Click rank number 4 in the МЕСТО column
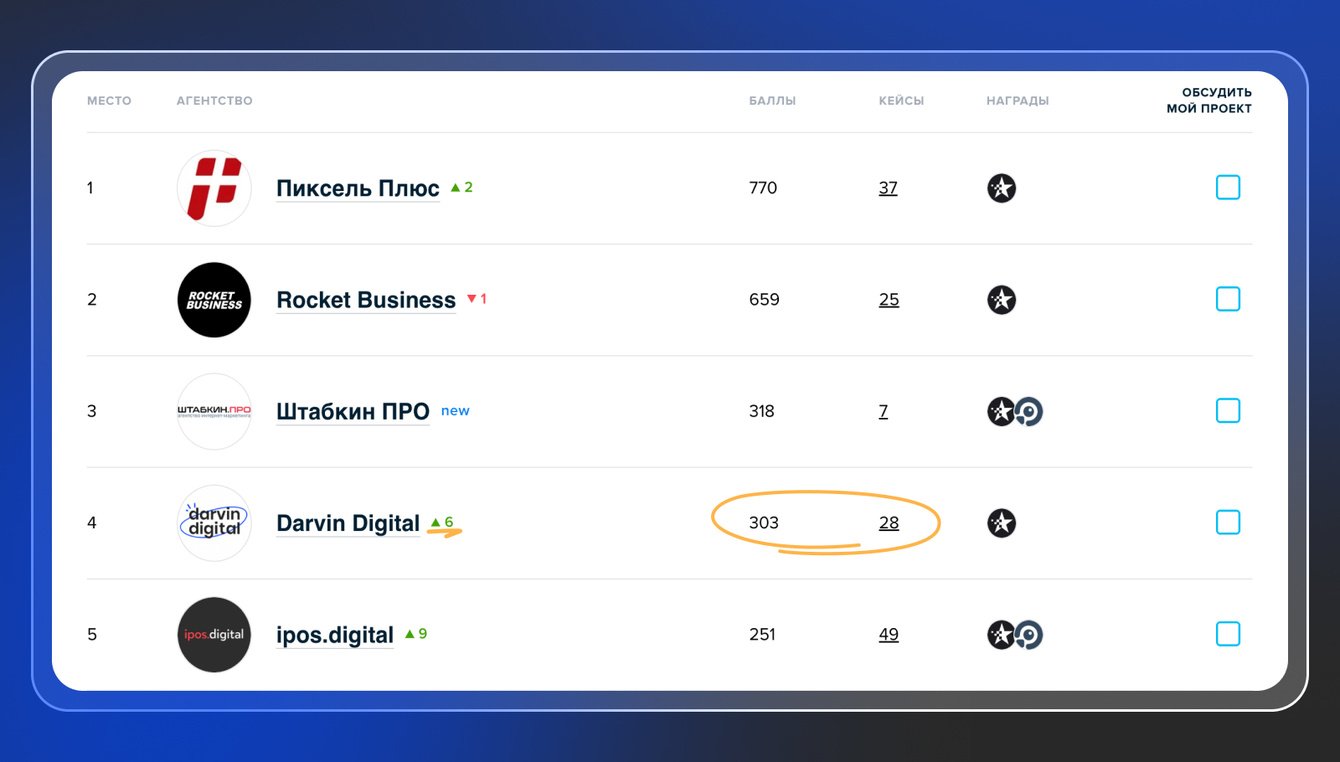 [92, 523]
